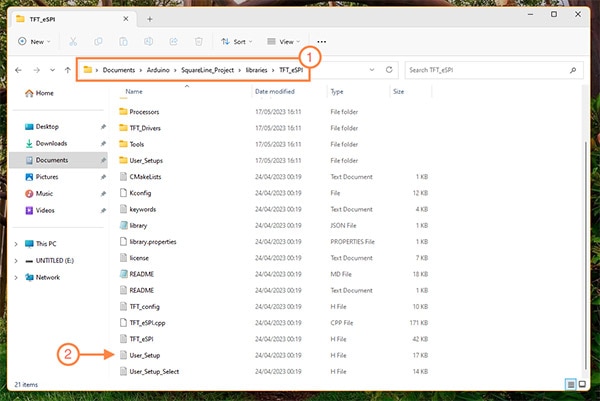This screenshot has width=600, height=401.
Task: Refresh the current folder view
Action: point(390,70)
